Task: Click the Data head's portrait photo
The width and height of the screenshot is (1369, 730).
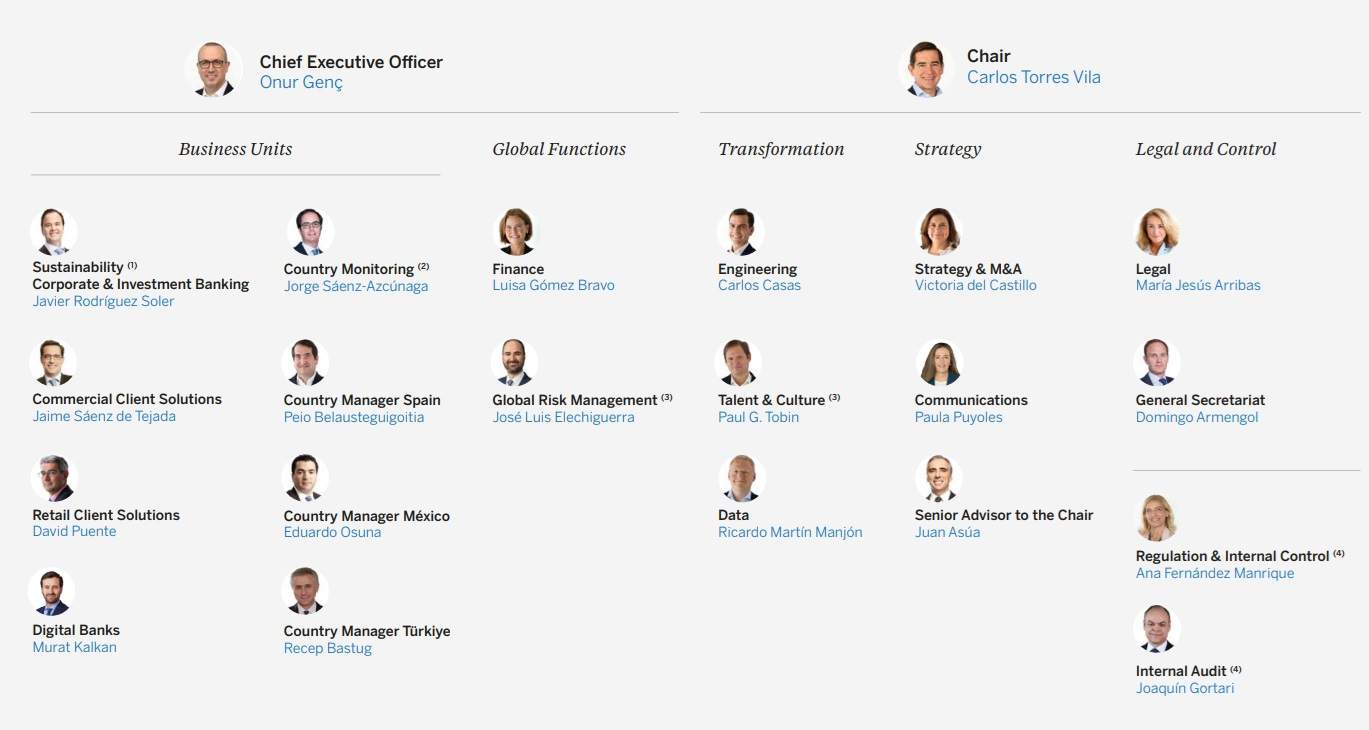Action: [741, 479]
